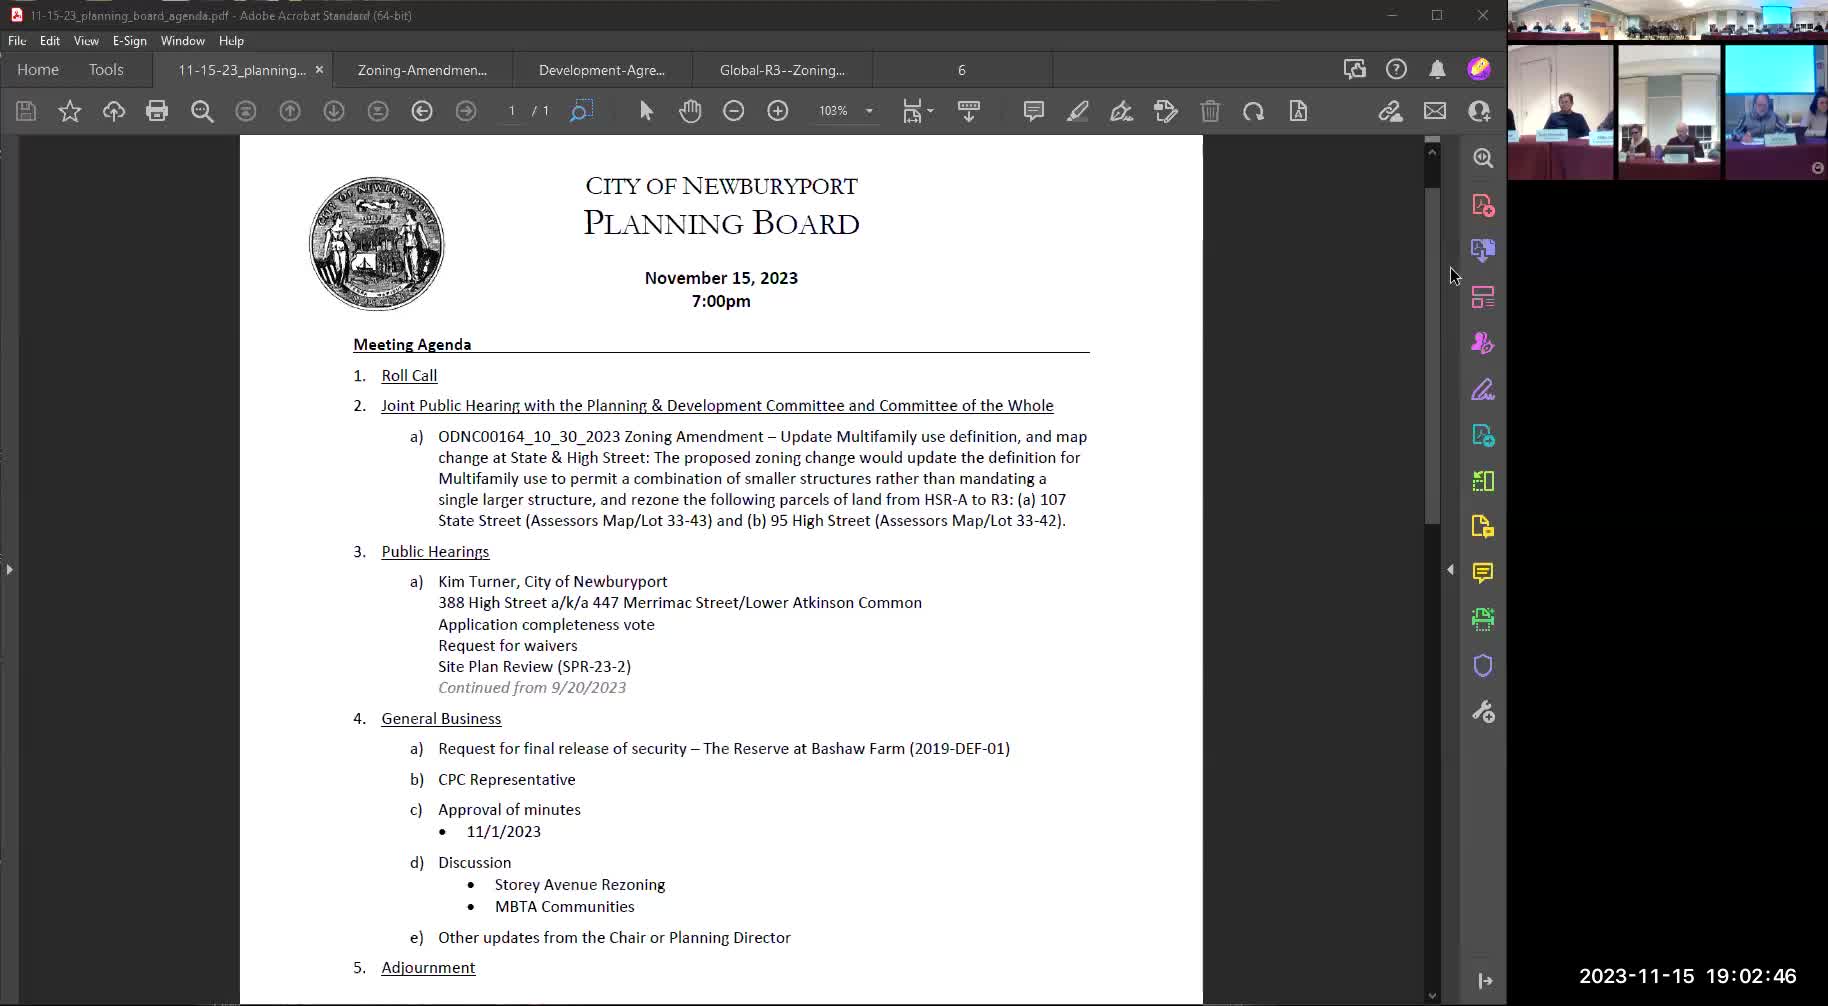Screen dimensions: 1828x1006
Task: Share a link to this file
Action: (1390, 111)
